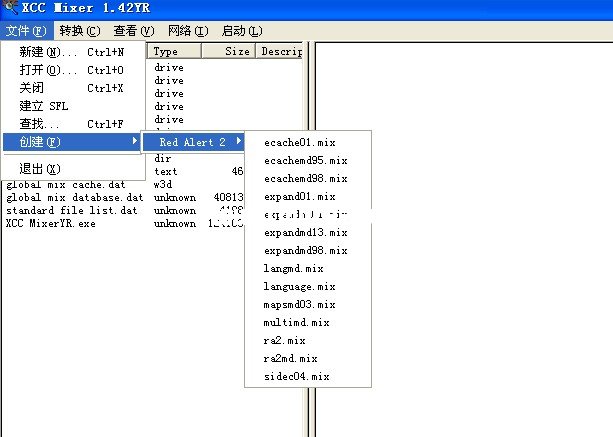Expand the 创建(F) submenu
This screenshot has width=613, height=437.
(x=72, y=142)
